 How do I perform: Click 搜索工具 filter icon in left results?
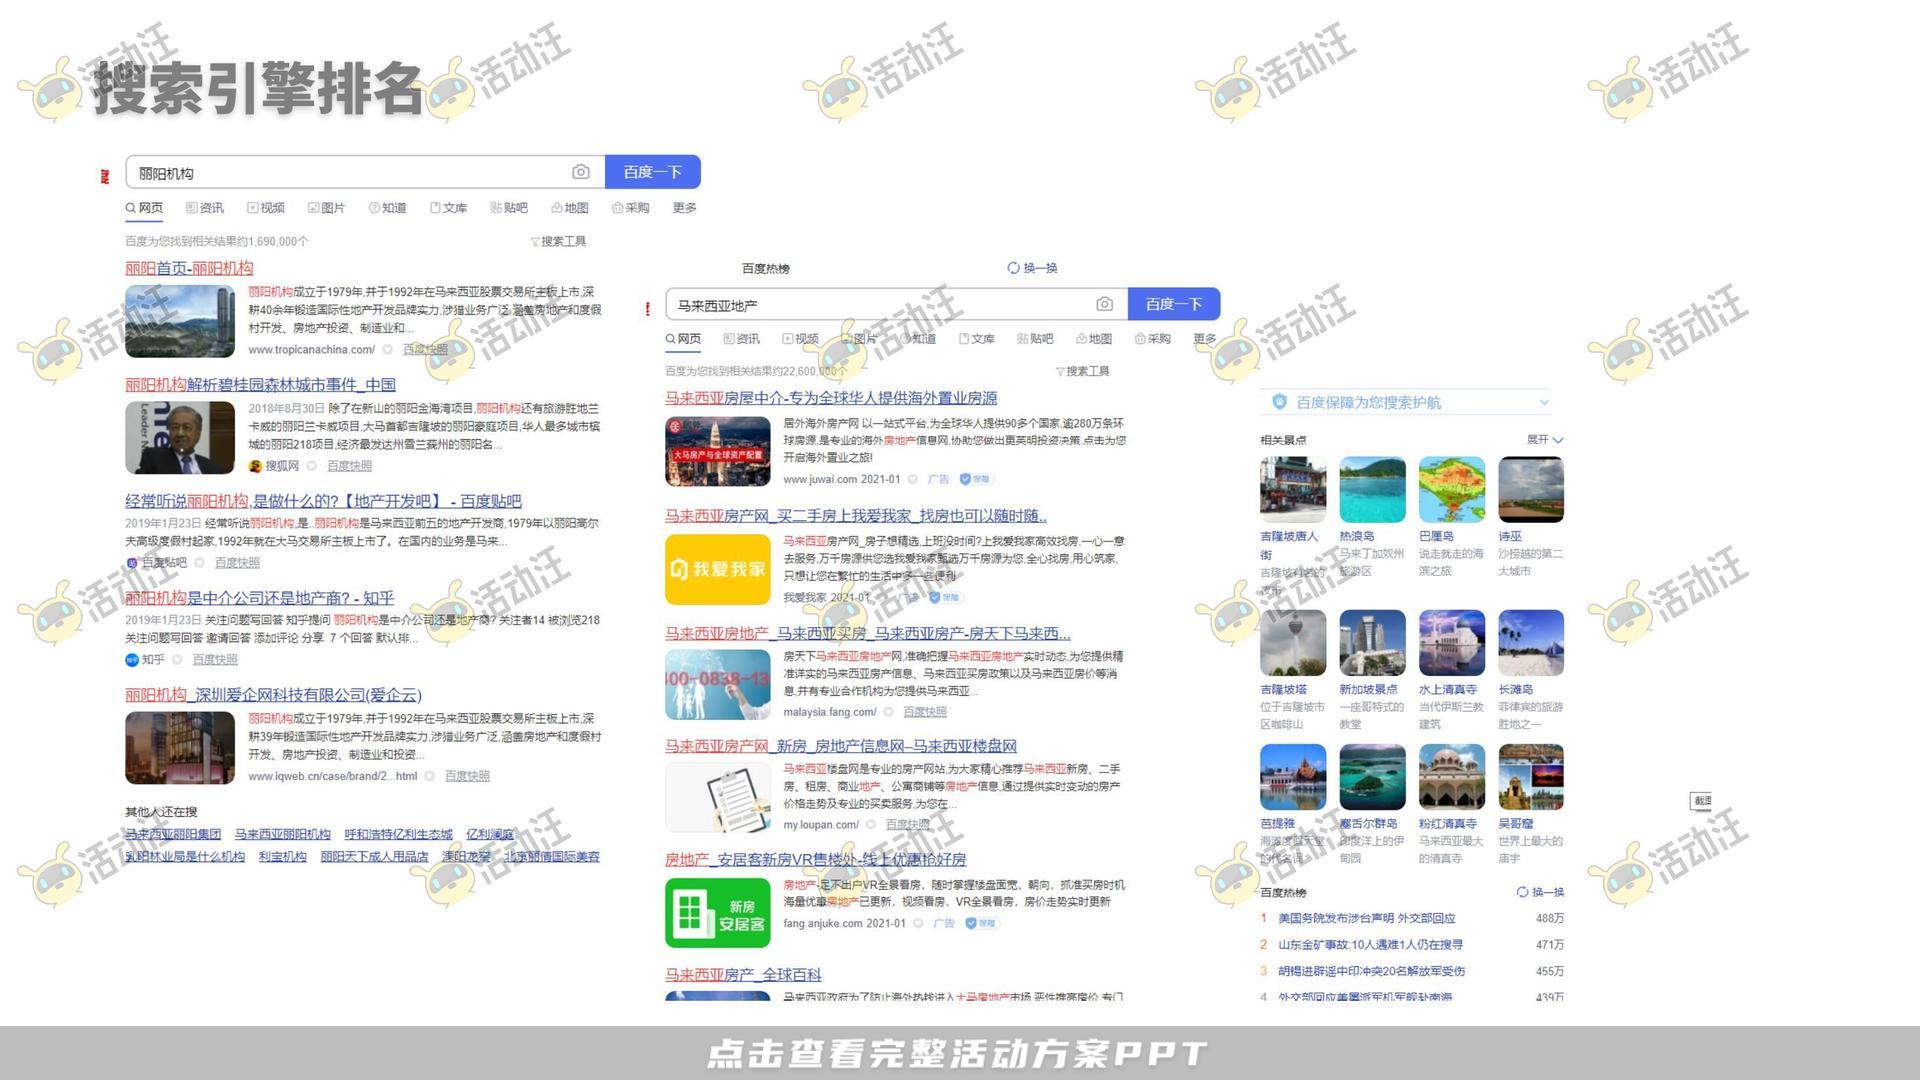535,242
